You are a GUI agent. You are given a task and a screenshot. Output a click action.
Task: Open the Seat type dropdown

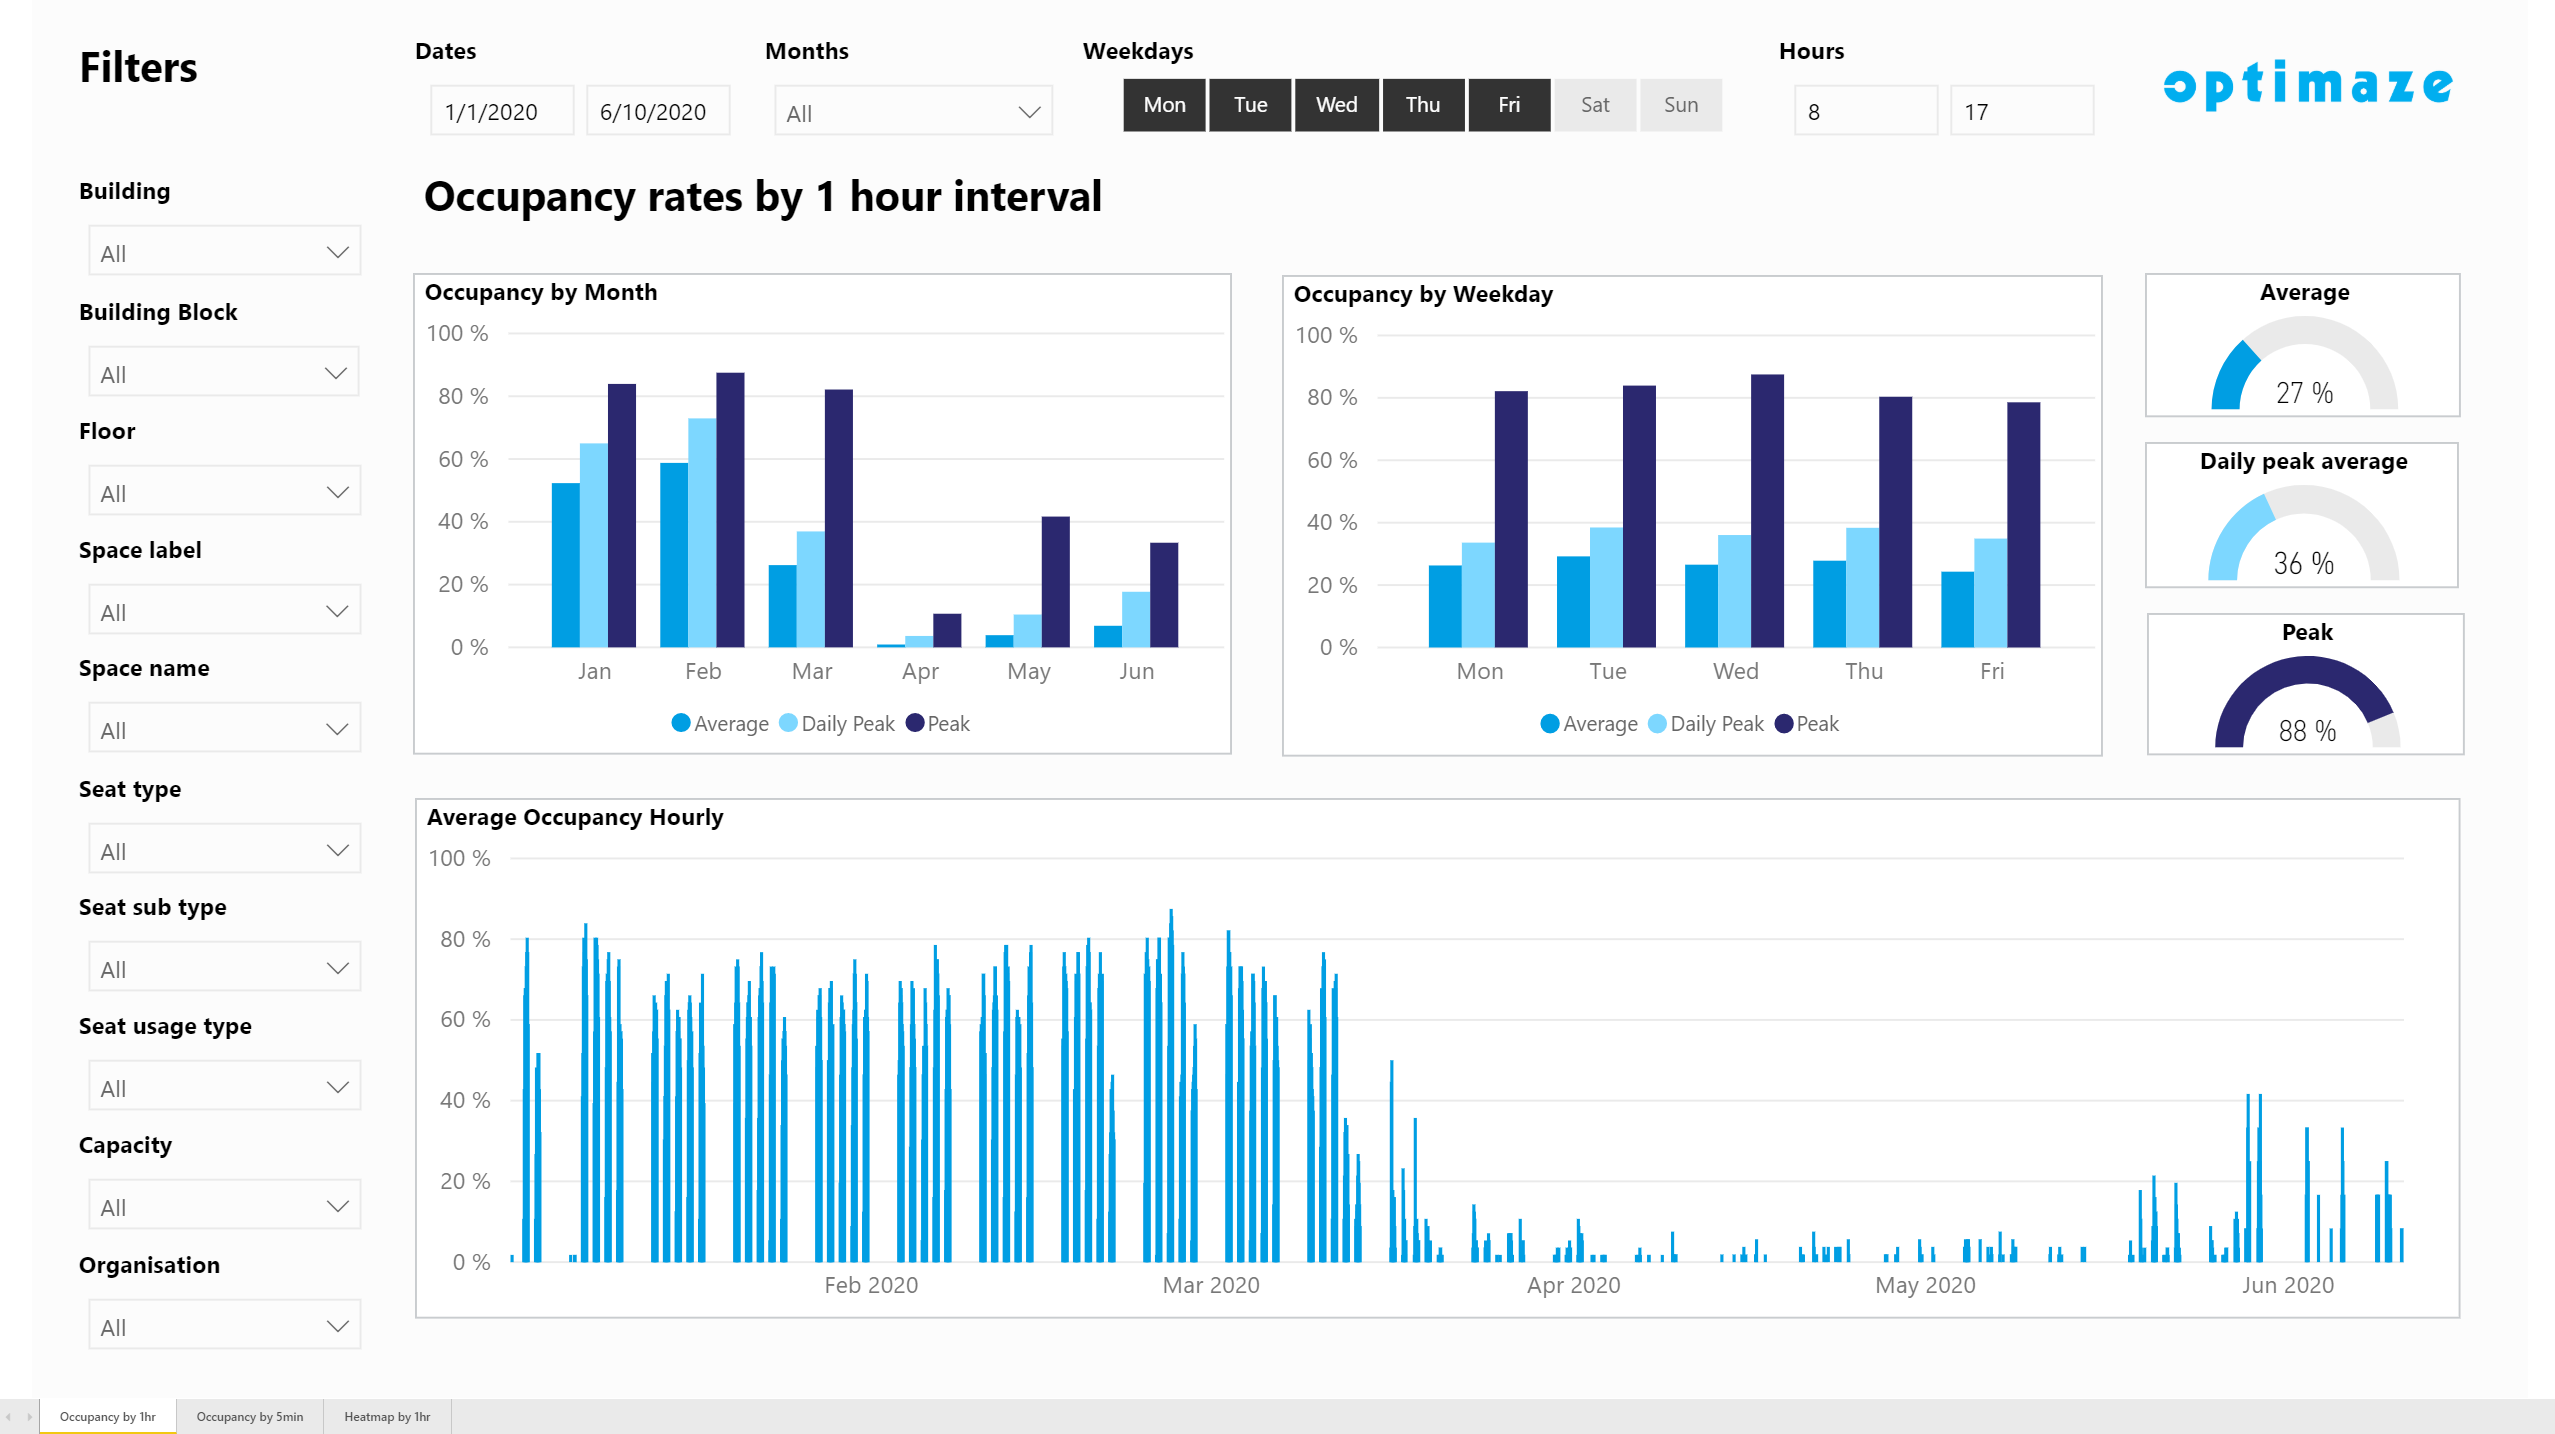pyautogui.click(x=224, y=850)
